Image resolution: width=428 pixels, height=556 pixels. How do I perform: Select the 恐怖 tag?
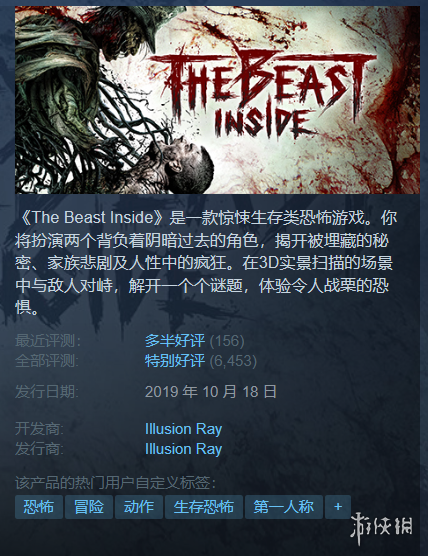click(39, 507)
